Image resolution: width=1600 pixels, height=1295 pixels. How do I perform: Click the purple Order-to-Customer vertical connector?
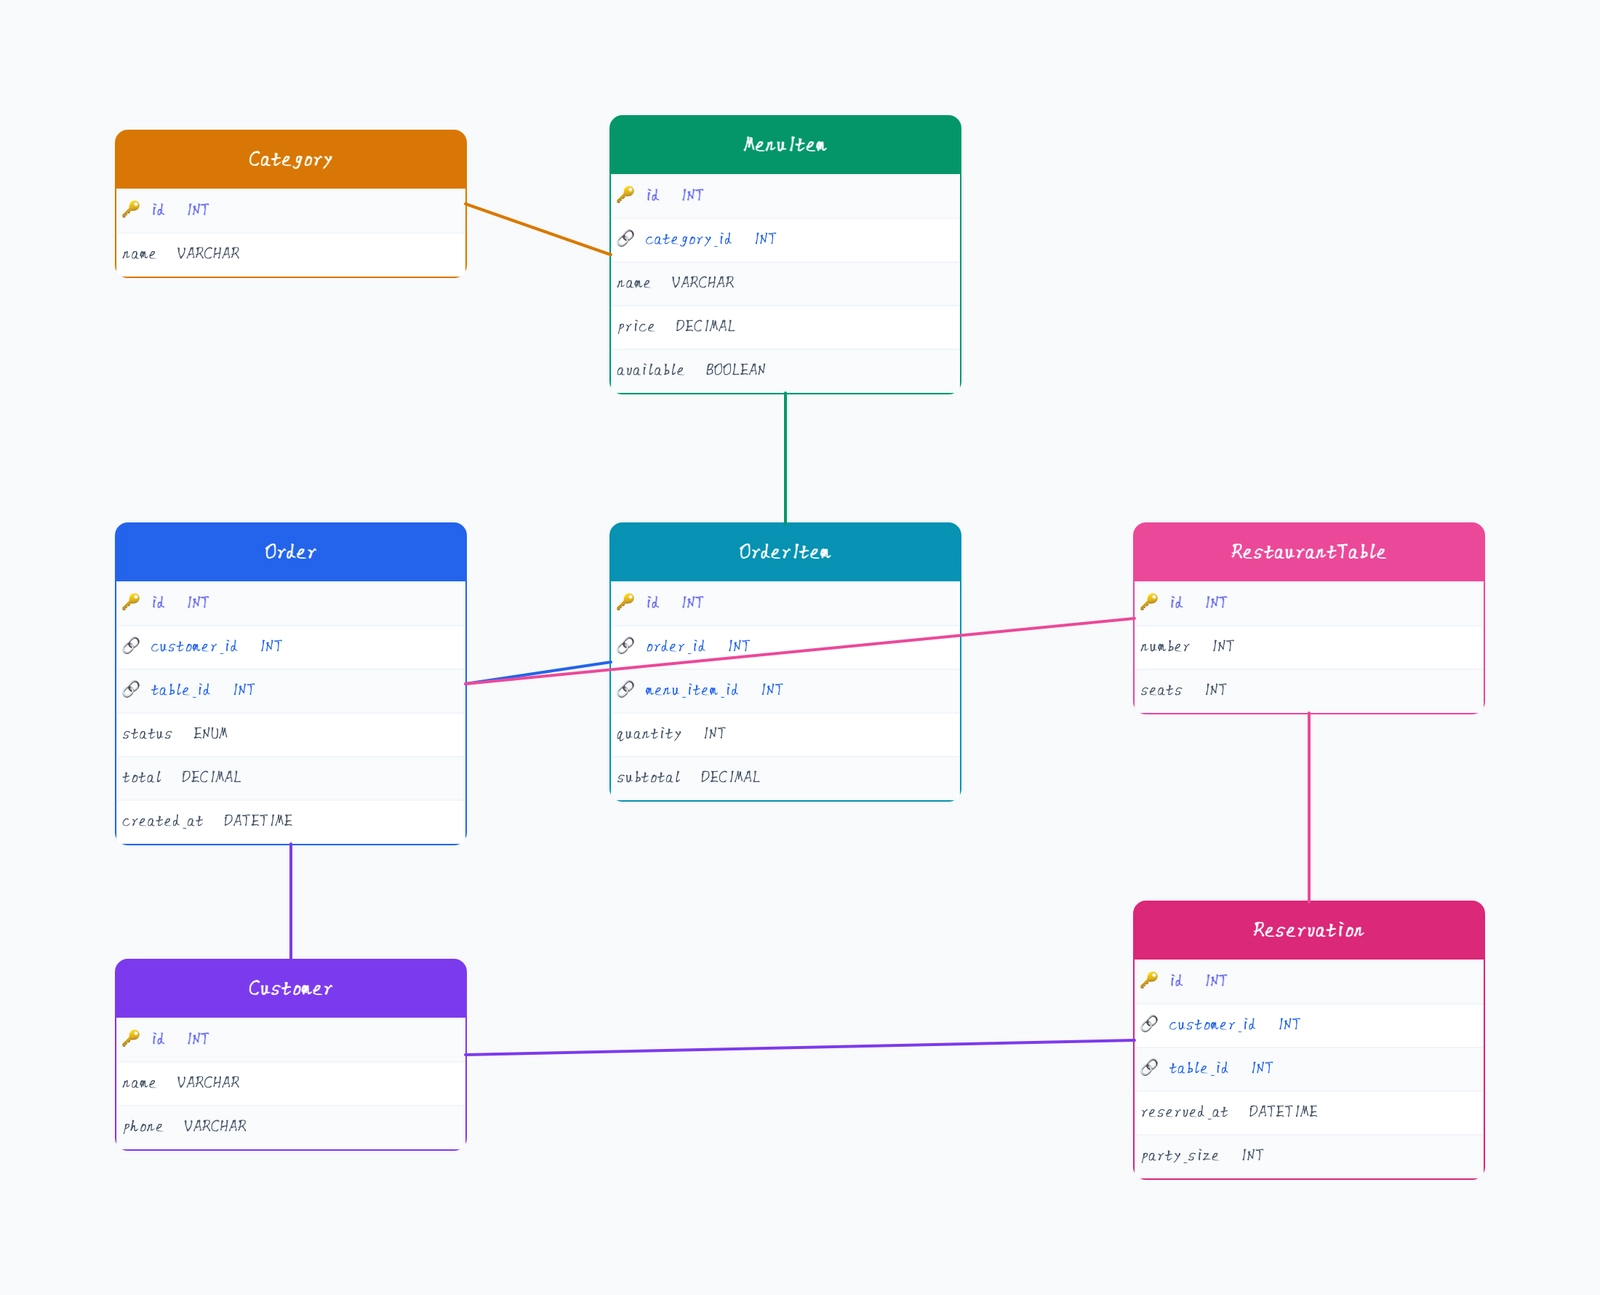pyautogui.click(x=291, y=901)
